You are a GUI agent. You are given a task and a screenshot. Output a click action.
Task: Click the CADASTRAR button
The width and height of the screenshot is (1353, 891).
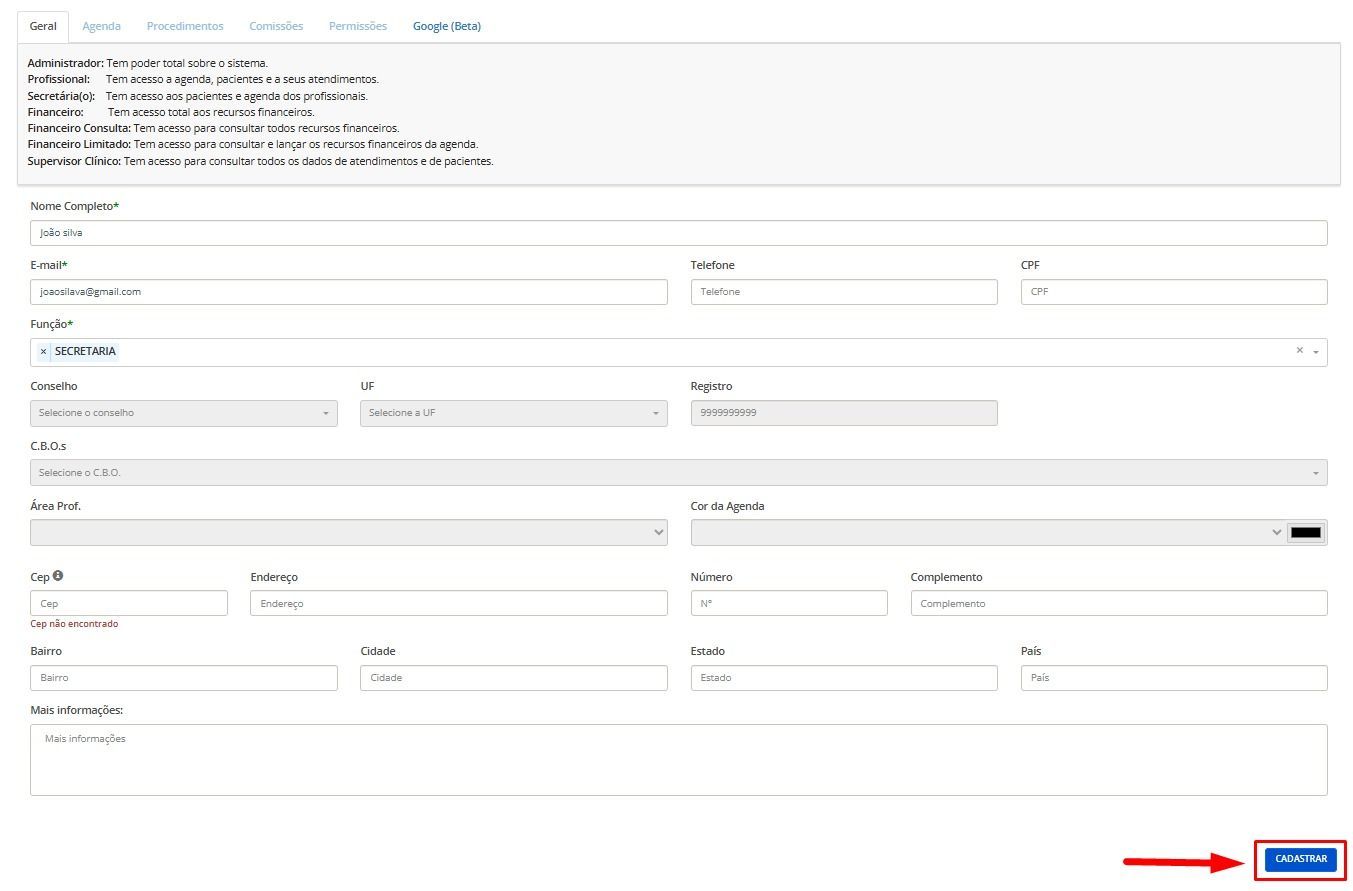click(x=1301, y=859)
